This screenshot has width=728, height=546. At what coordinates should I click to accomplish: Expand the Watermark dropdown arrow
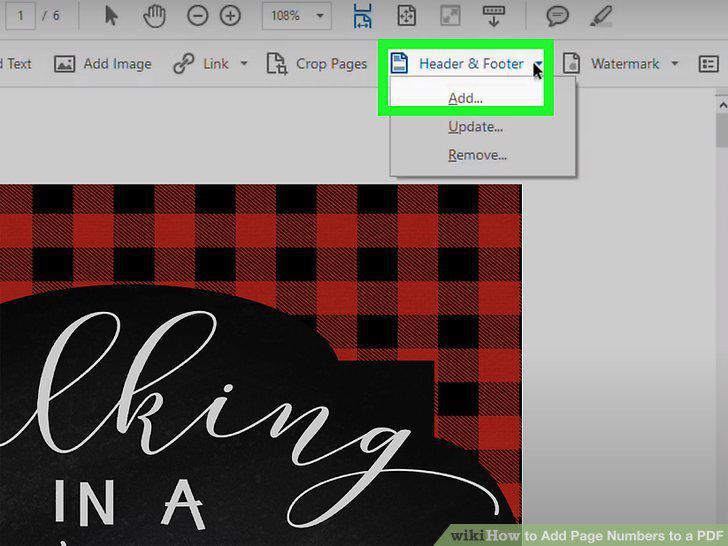pyautogui.click(x=675, y=63)
